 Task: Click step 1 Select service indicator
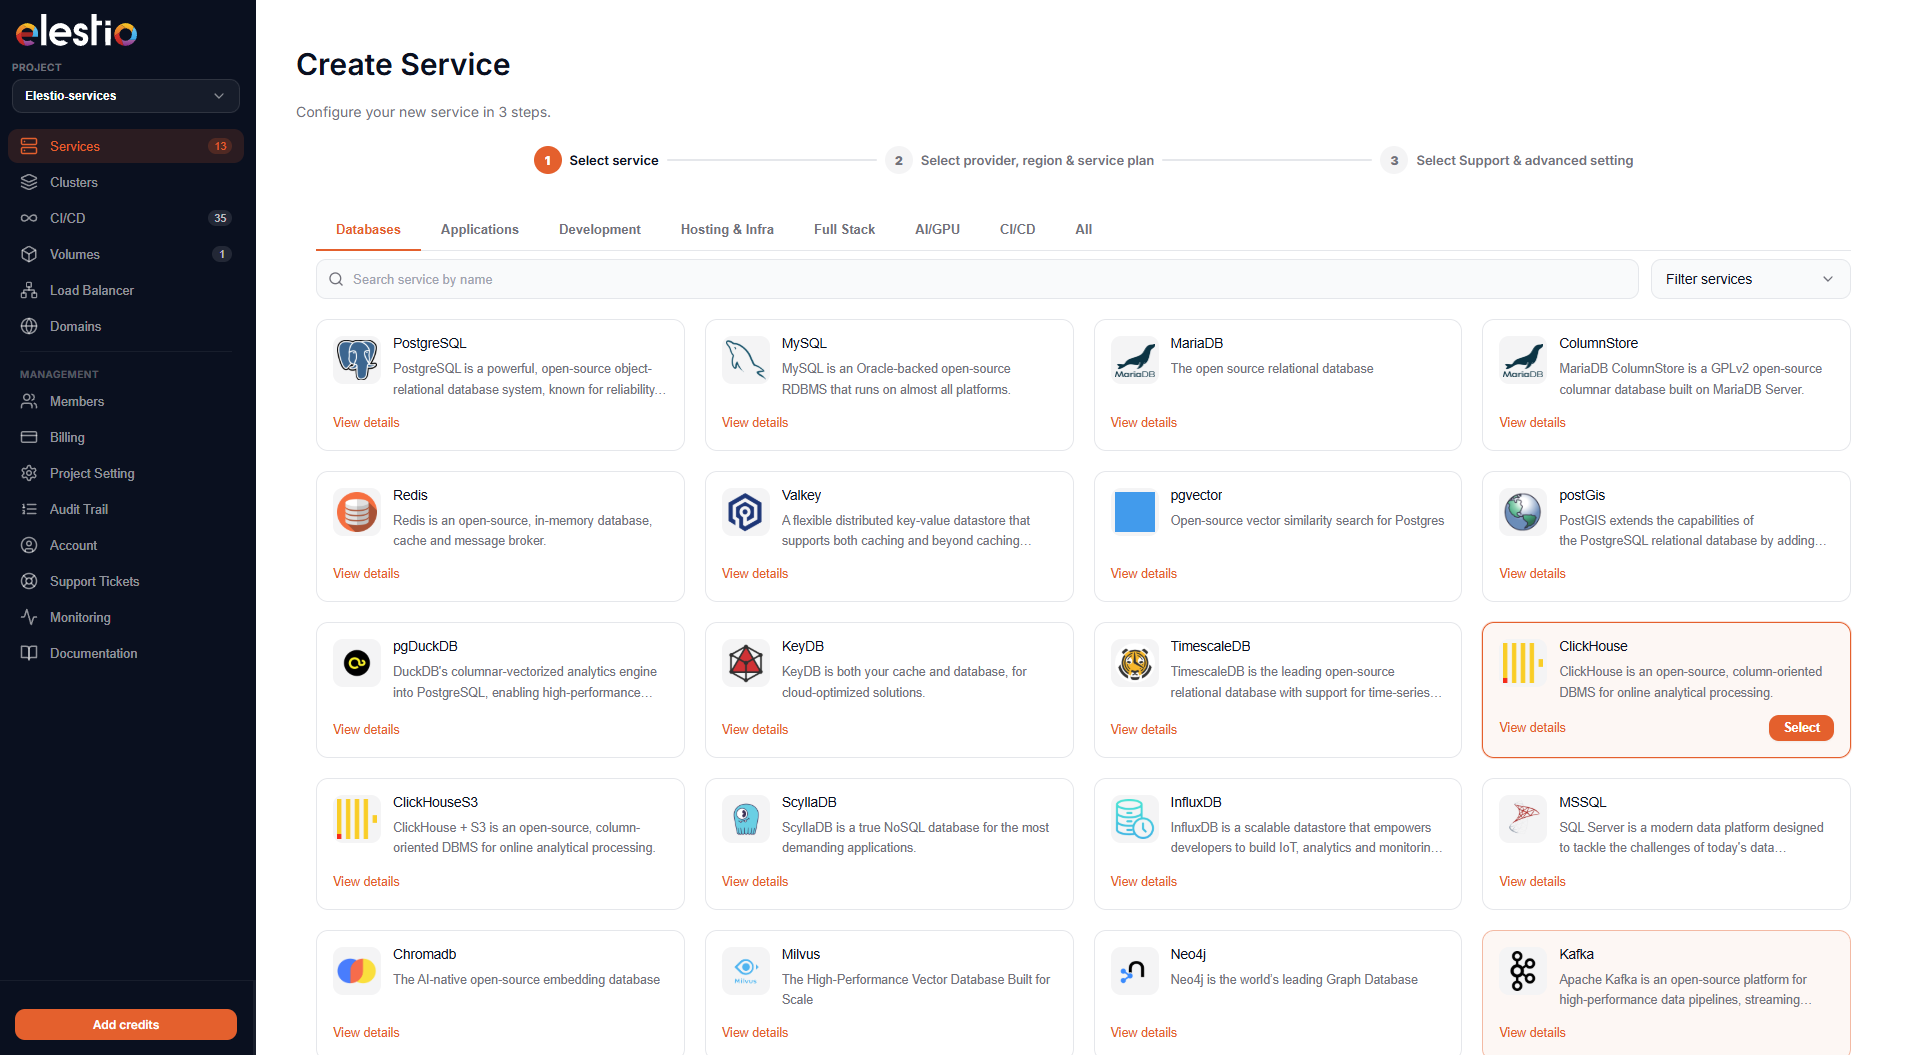tap(596, 160)
